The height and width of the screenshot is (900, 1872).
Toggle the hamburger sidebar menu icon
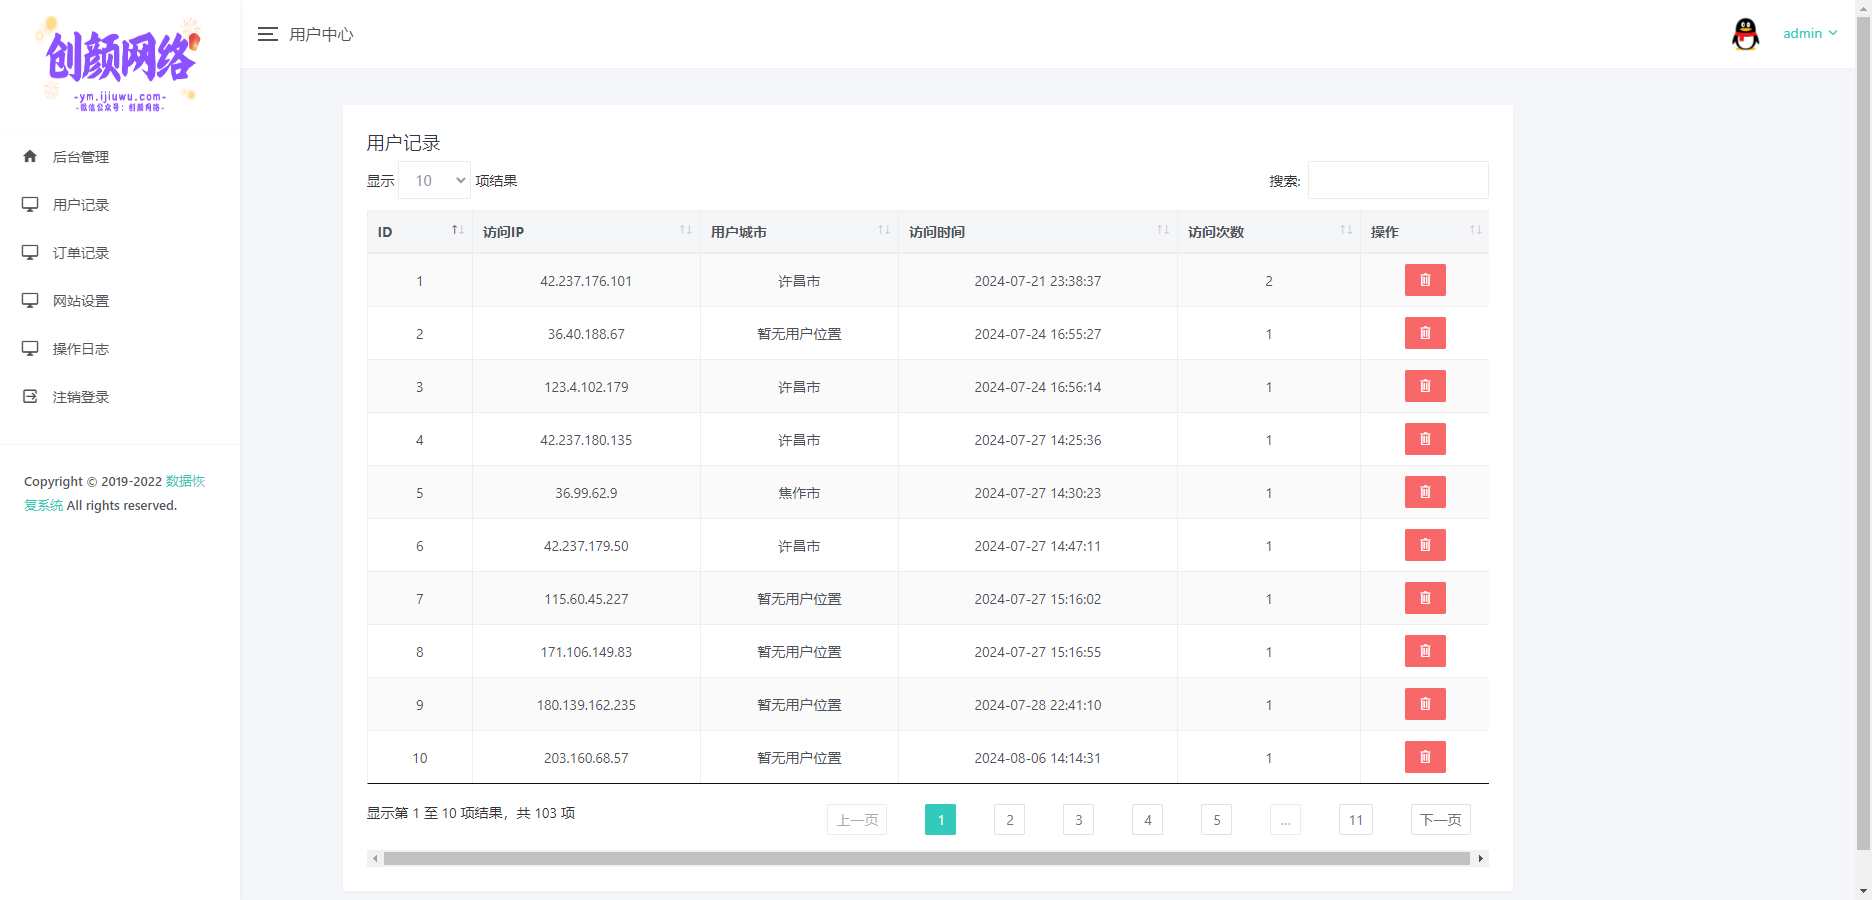coord(267,34)
